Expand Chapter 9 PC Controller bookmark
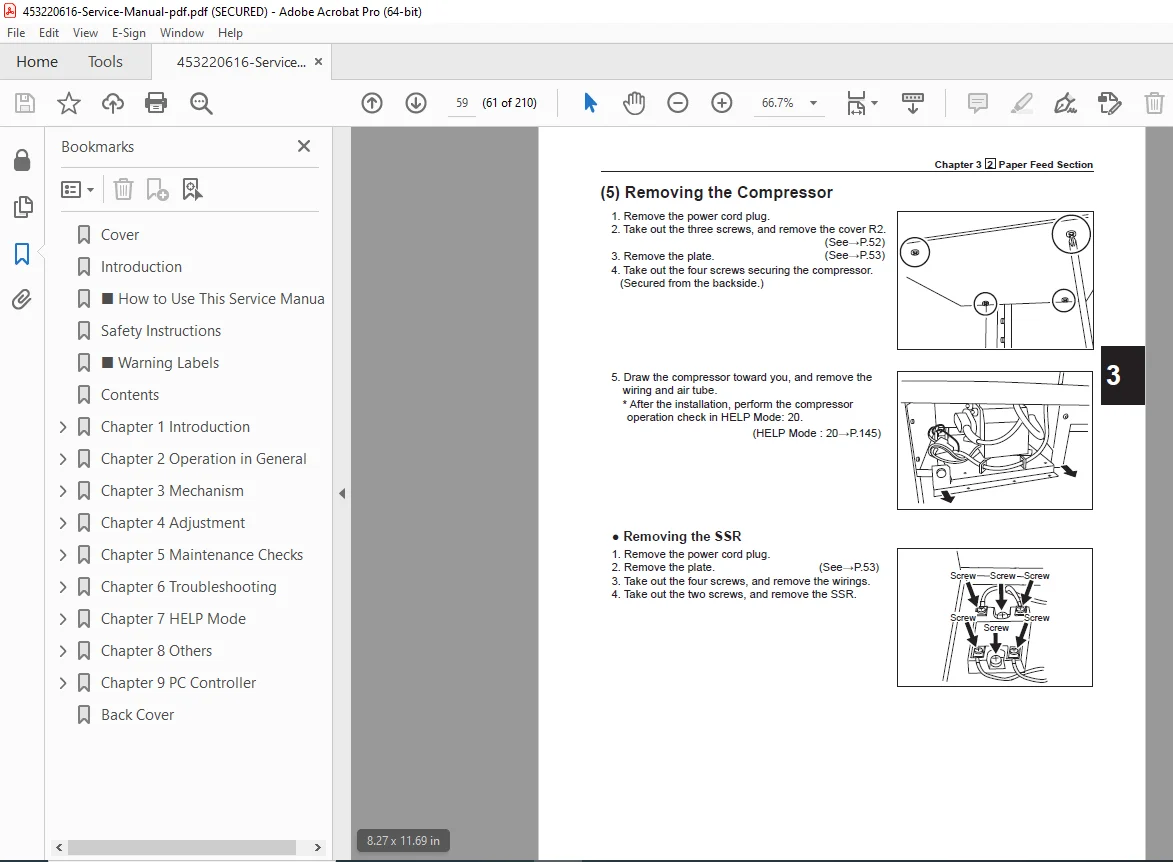1173x862 pixels. tap(63, 683)
